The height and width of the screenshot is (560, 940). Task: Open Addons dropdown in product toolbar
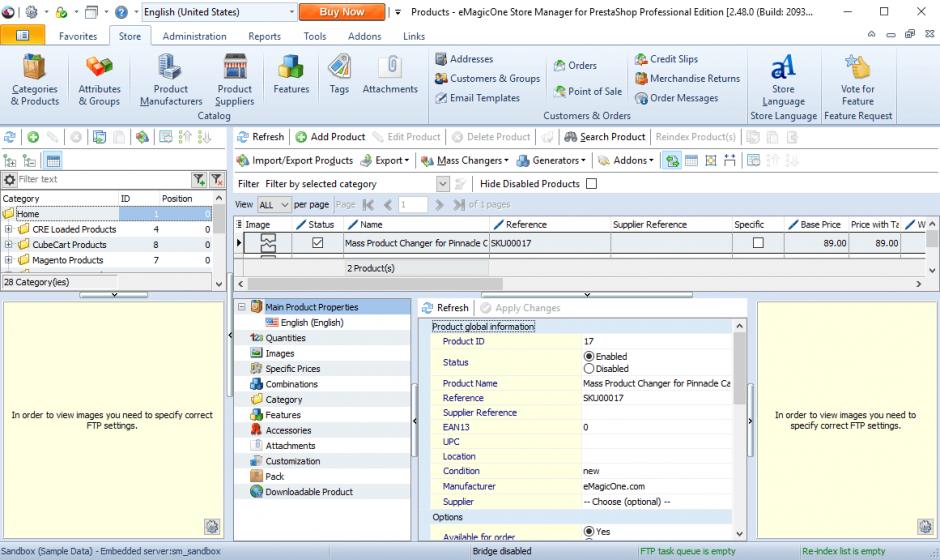click(626, 161)
